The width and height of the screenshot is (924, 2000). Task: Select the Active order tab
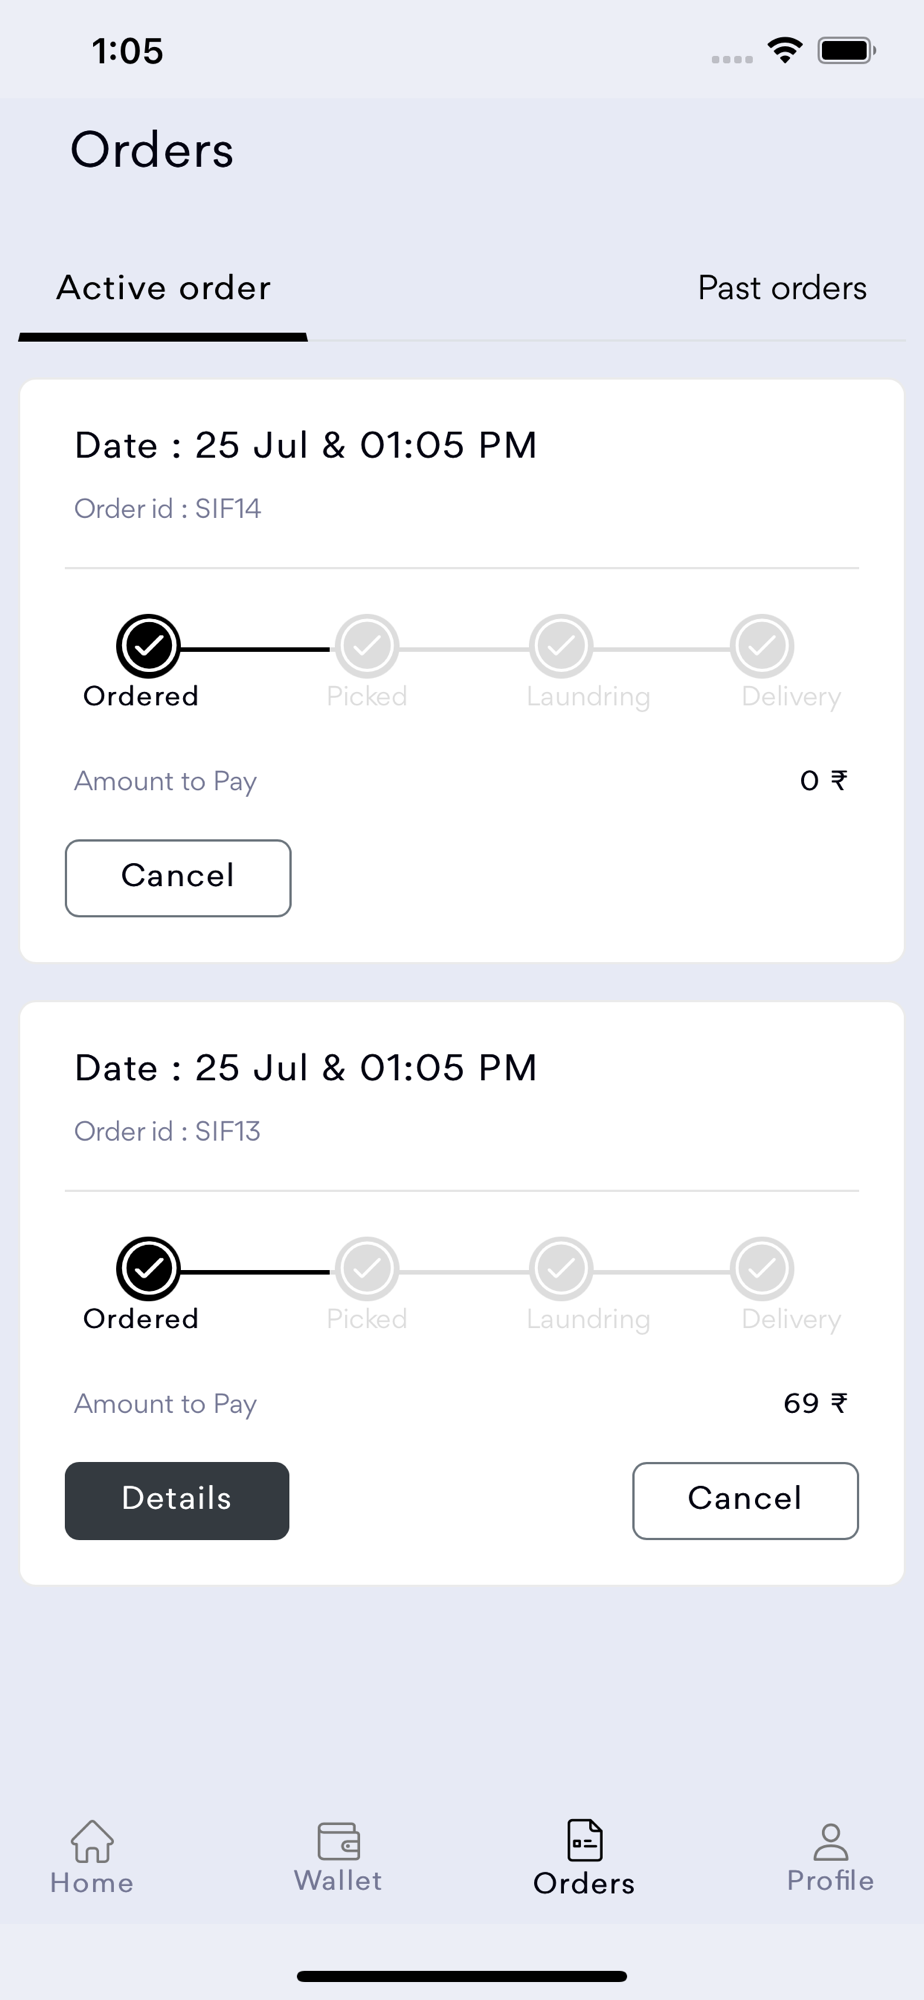163,288
